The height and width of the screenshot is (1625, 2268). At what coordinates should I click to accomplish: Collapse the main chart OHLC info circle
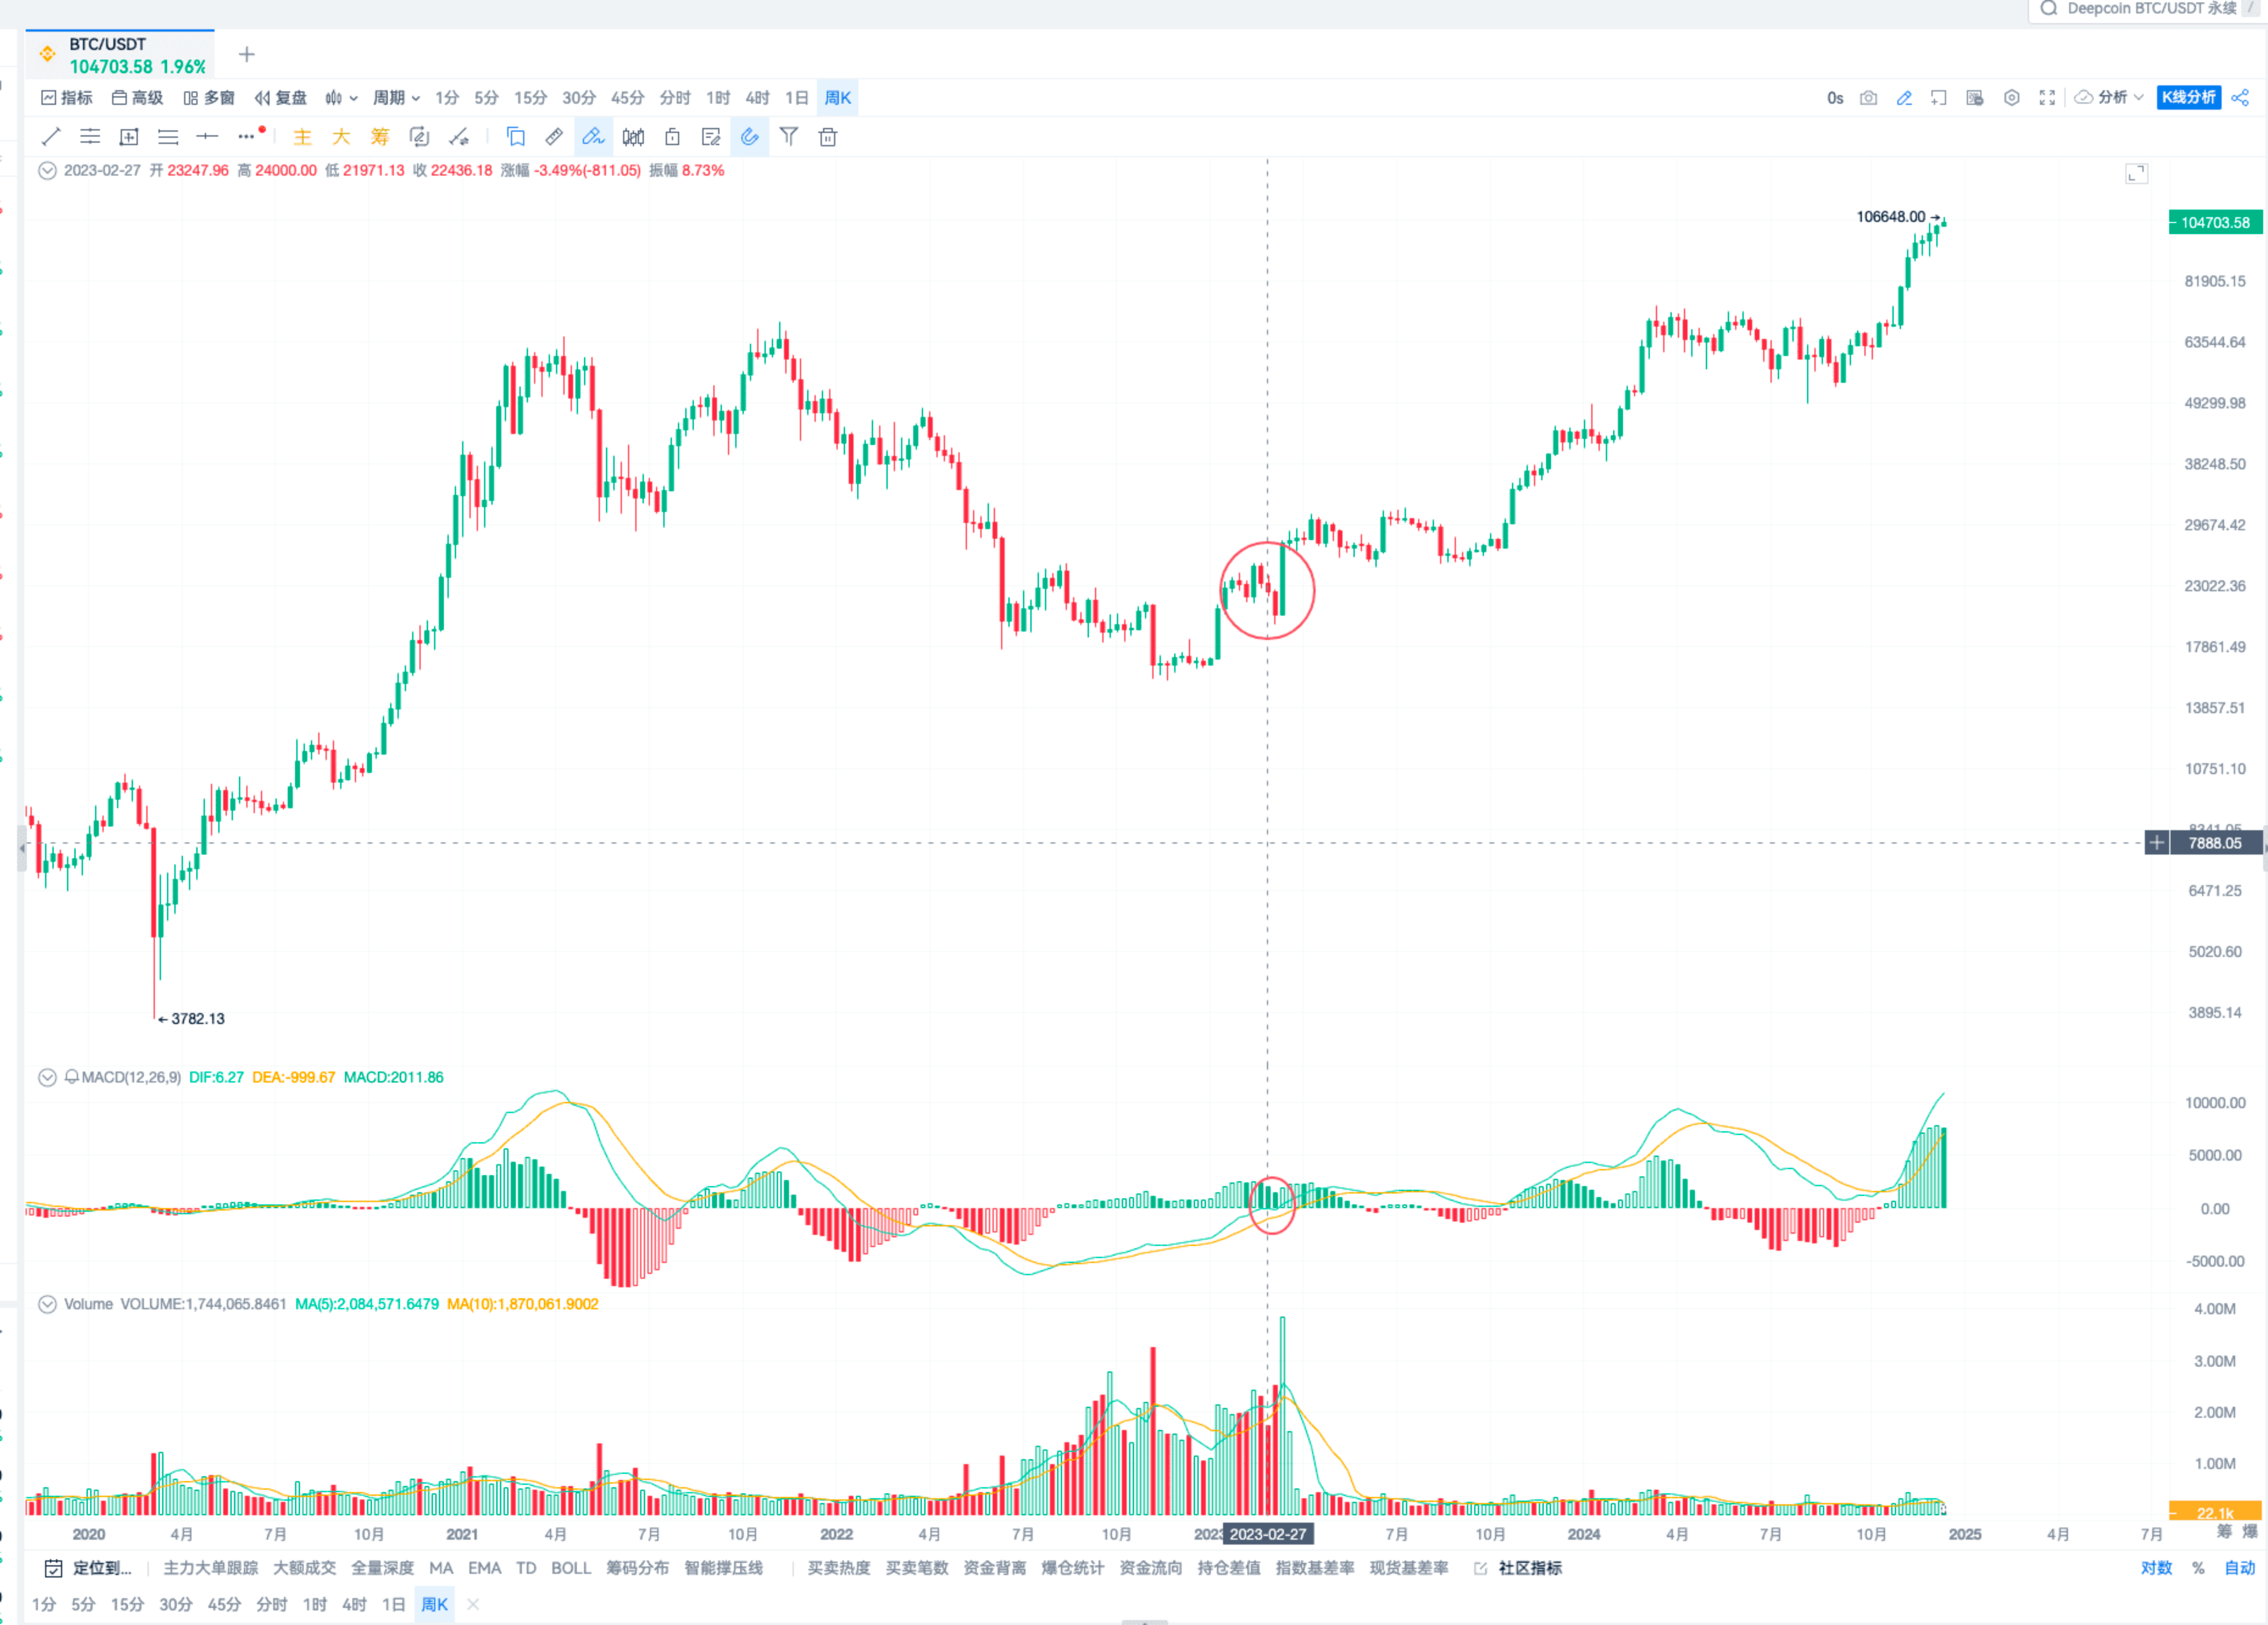47,171
